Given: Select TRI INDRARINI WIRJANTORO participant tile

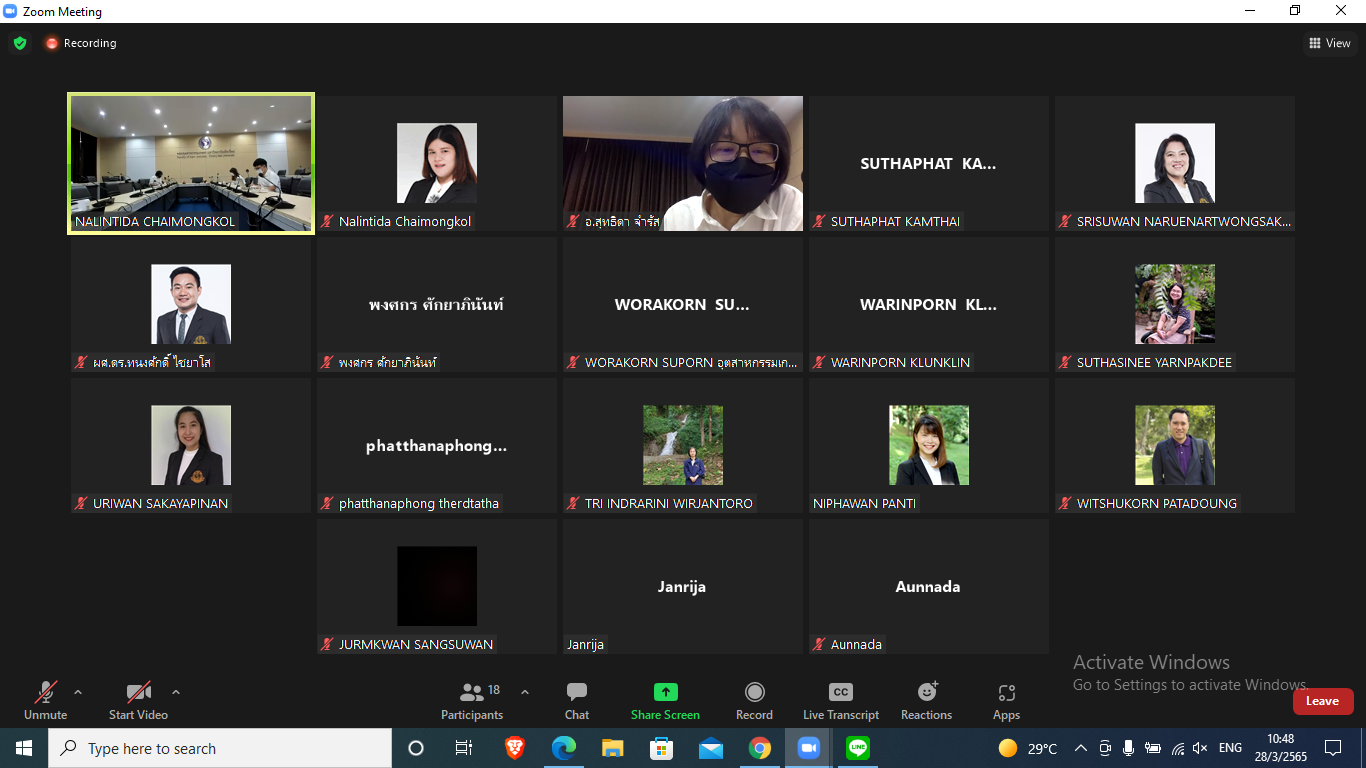Looking at the screenshot, I should tap(683, 445).
